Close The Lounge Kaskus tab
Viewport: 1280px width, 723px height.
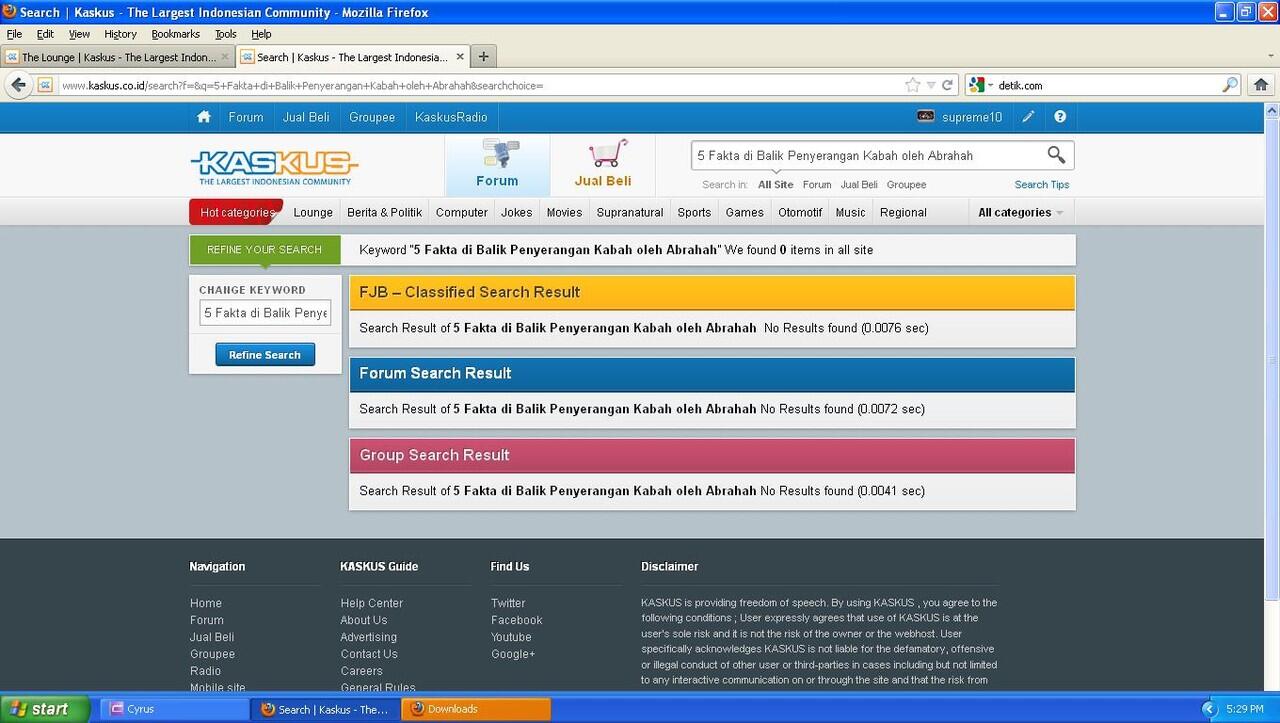tap(225, 57)
